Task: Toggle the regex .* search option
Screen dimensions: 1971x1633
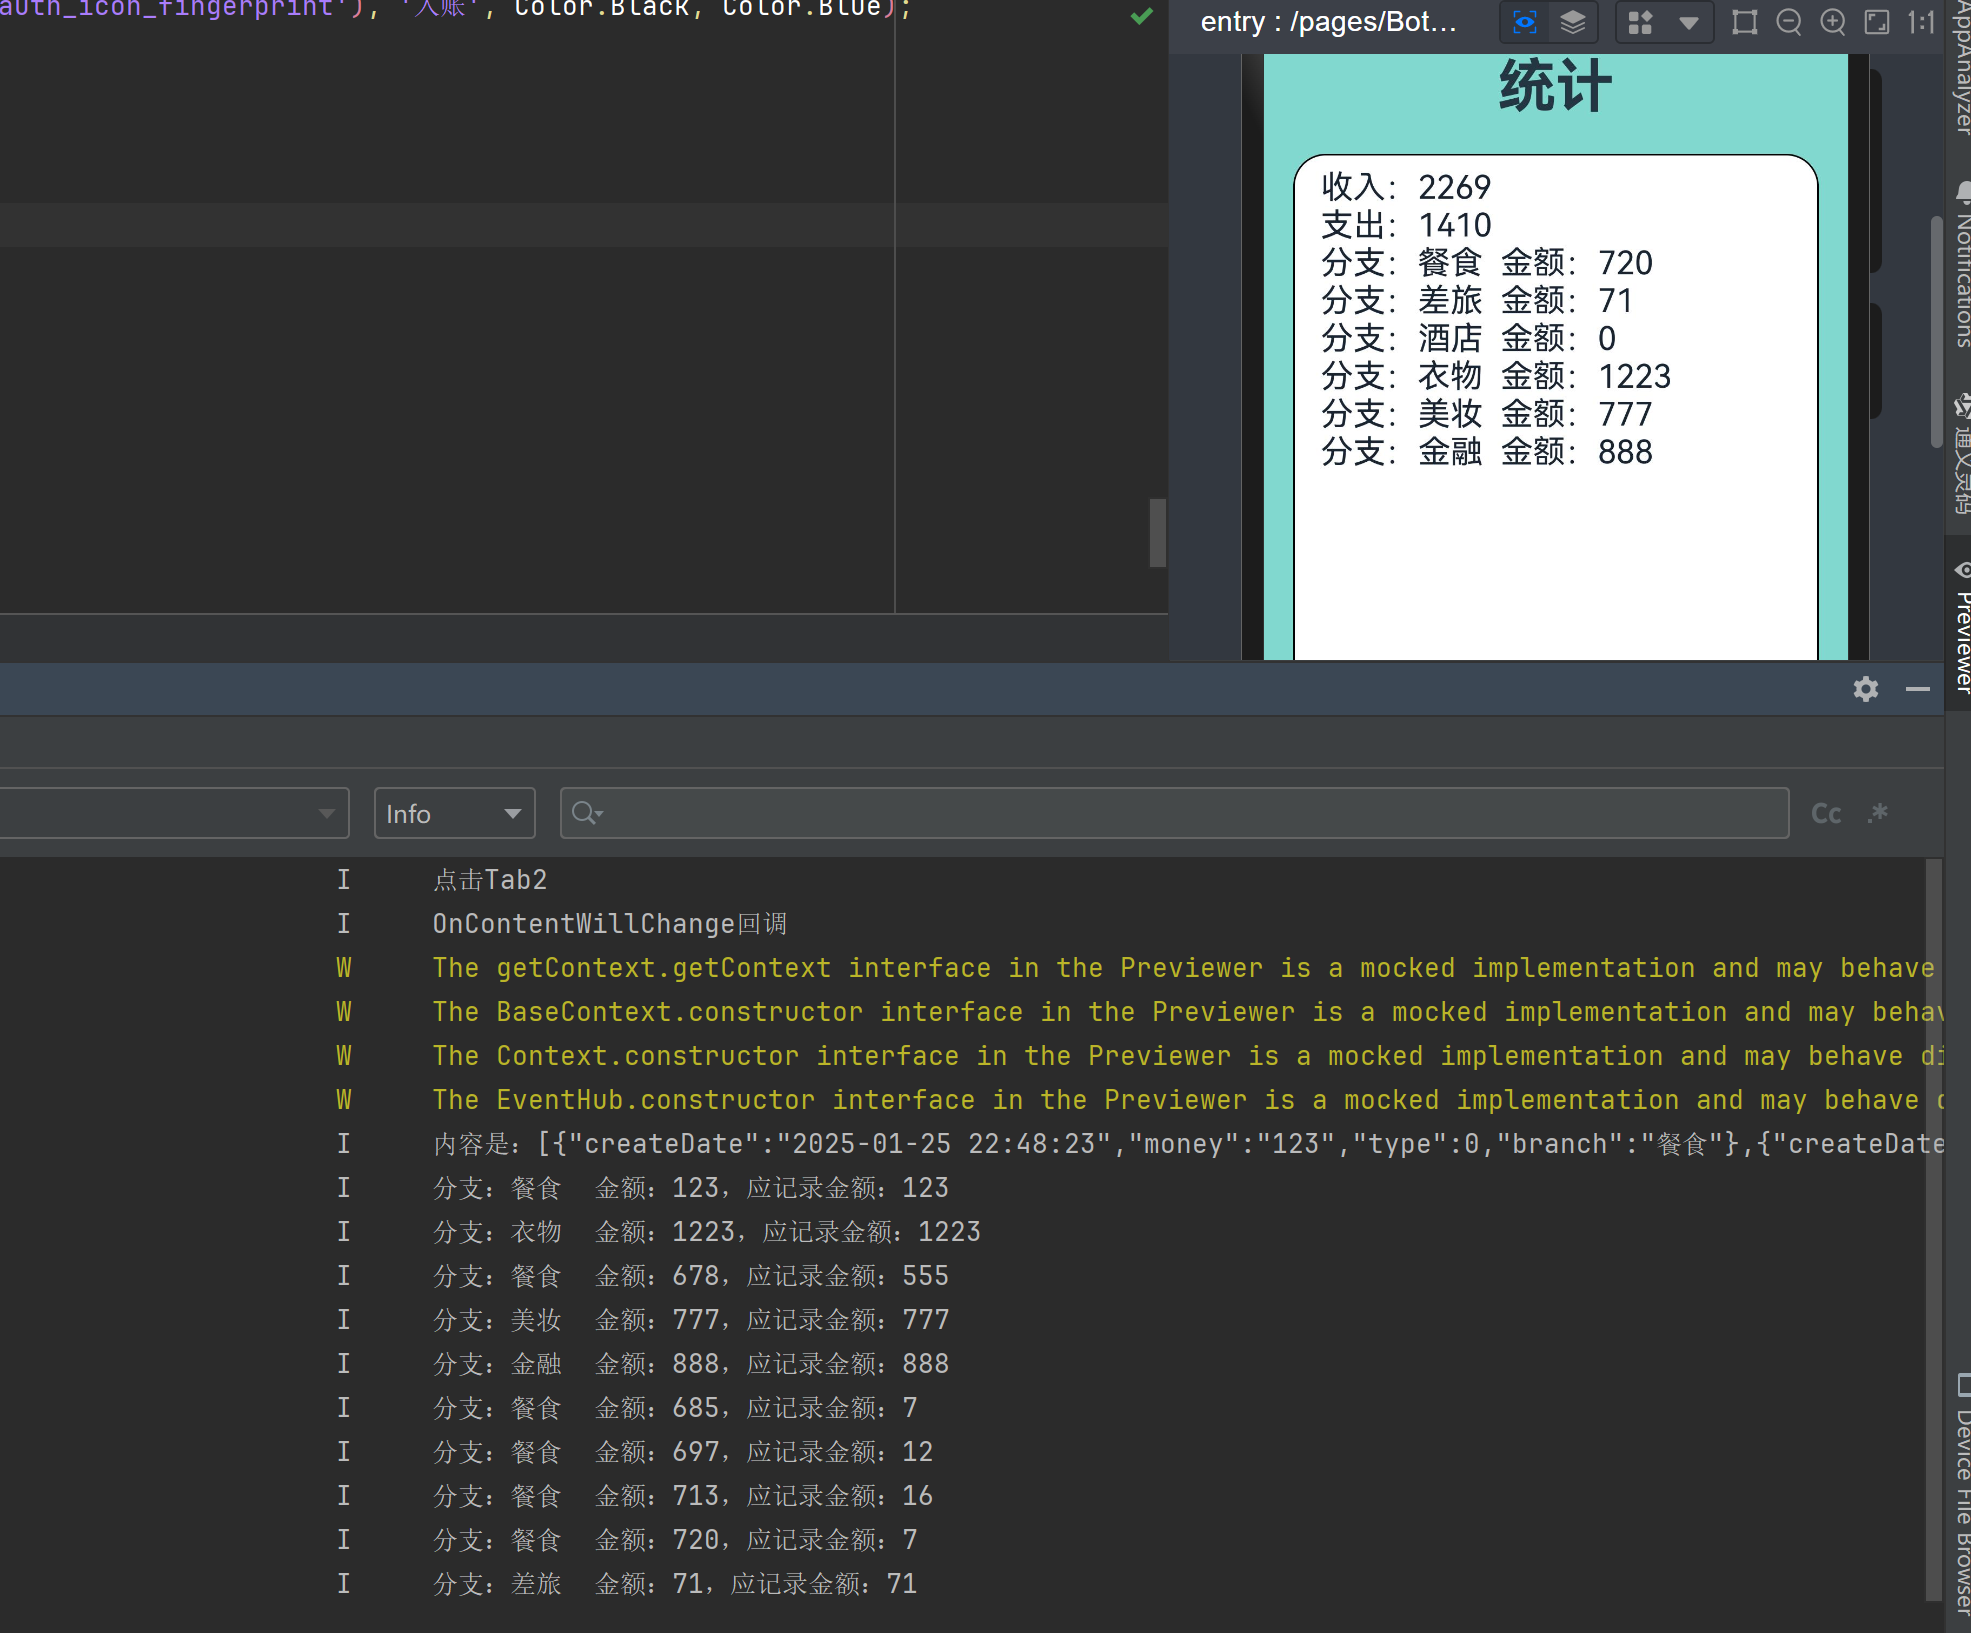Action: click(1877, 814)
